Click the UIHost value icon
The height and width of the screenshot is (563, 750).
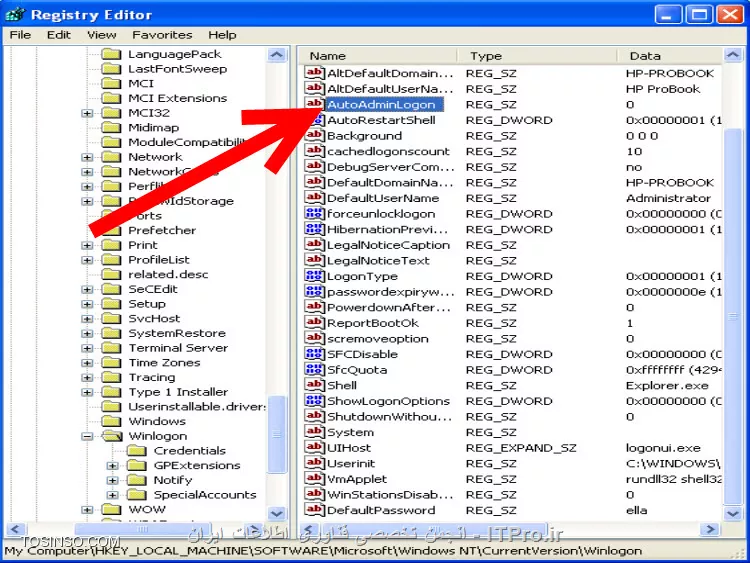314,448
